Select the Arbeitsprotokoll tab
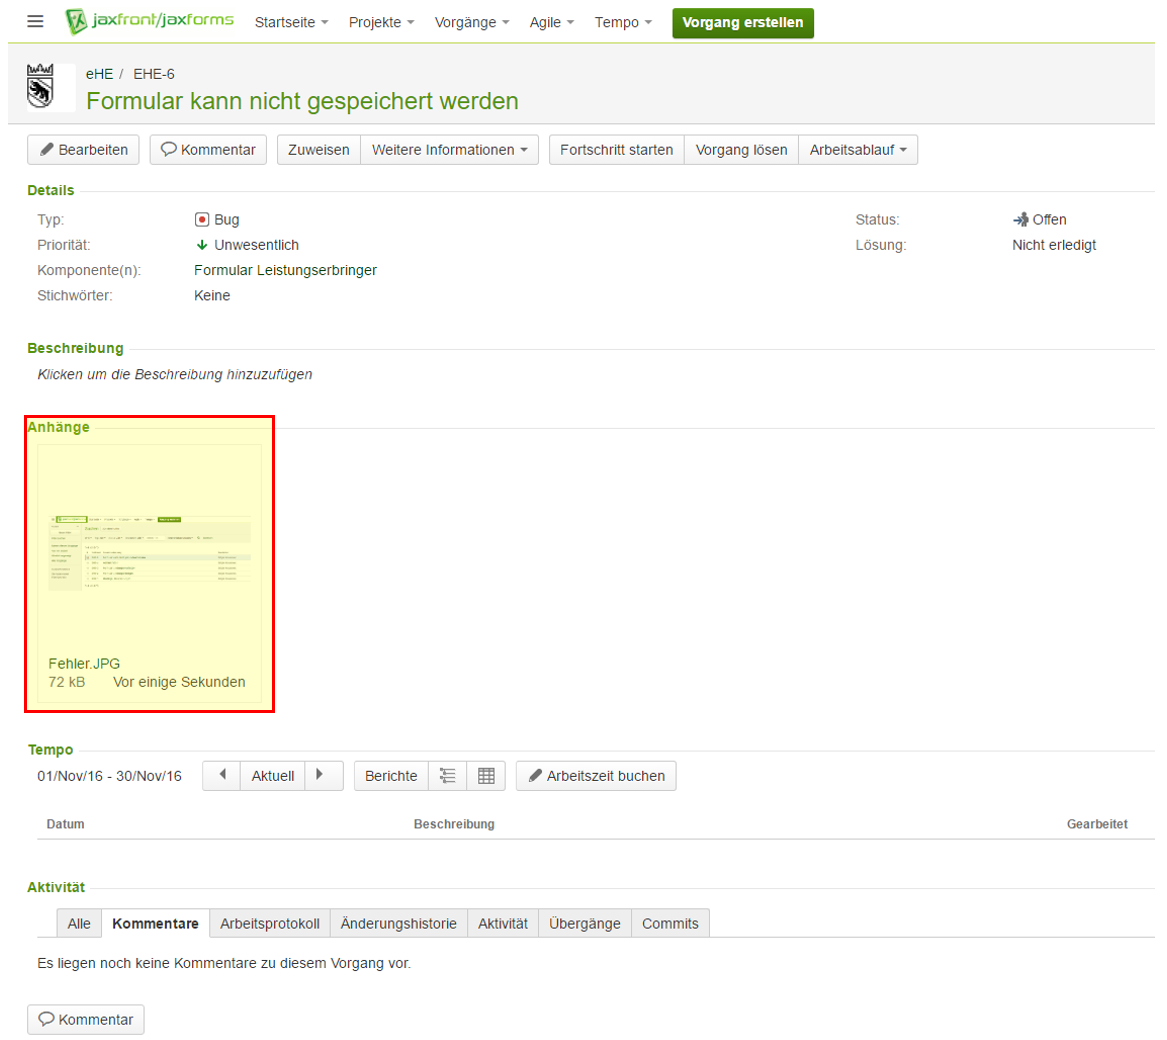 click(x=269, y=924)
